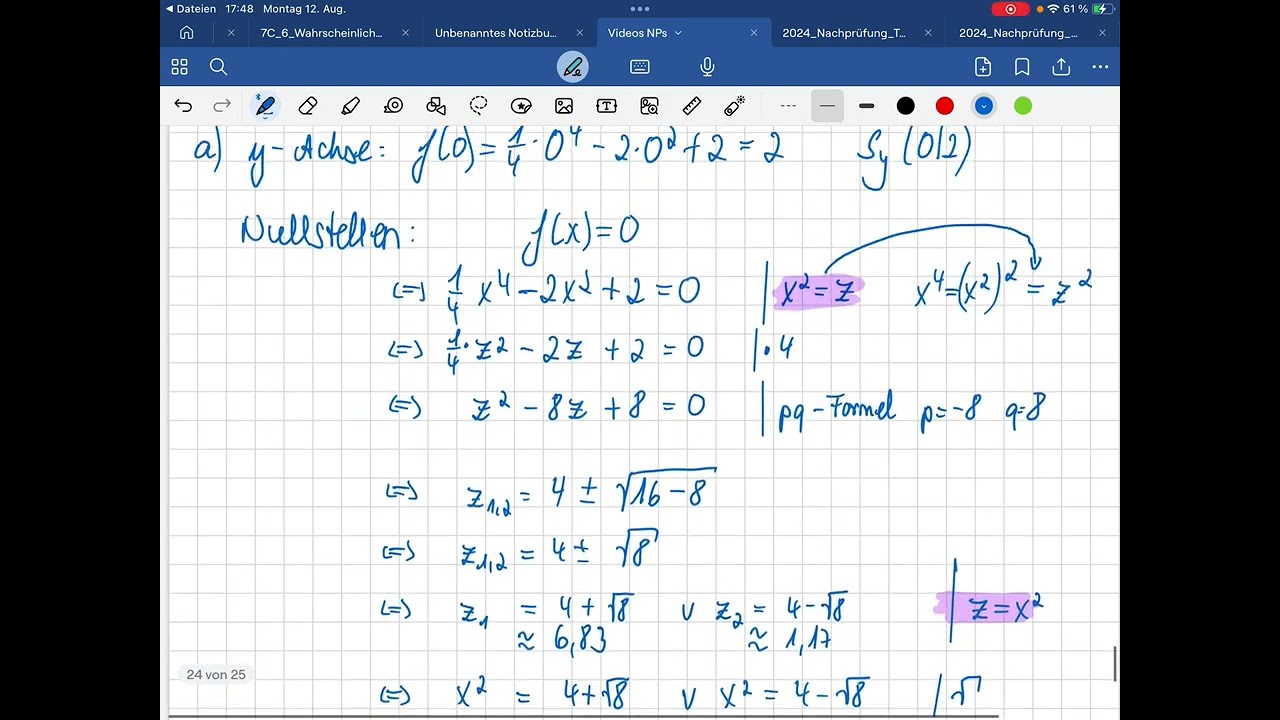Viewport: 1280px width, 720px height.
Task: Switch to the Unbenanntes Notizbu tab
Action: (496, 33)
